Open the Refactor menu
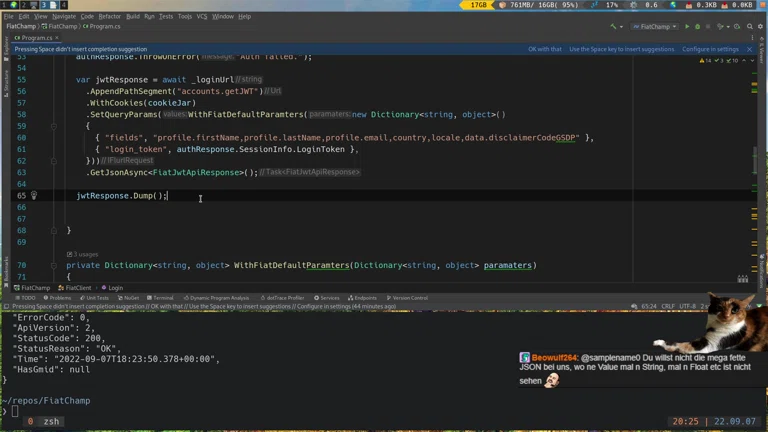The height and width of the screenshot is (432, 768). [x=109, y=16]
